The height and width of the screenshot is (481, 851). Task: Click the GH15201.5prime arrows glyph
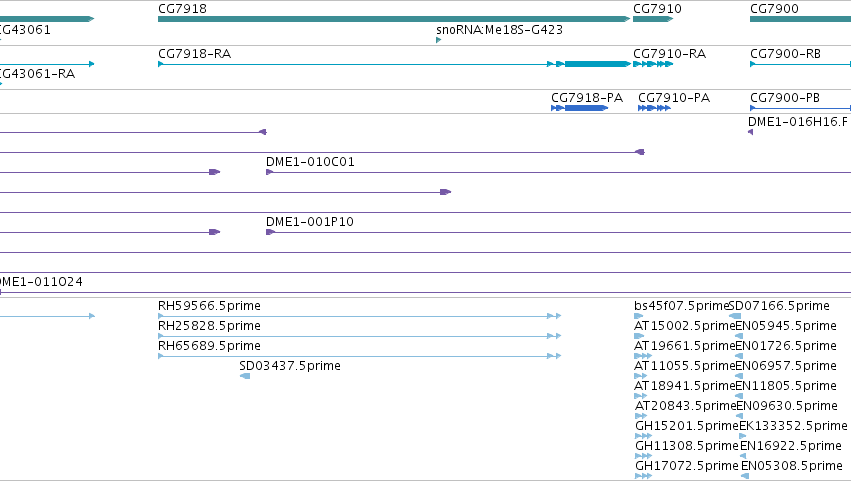[643, 436]
